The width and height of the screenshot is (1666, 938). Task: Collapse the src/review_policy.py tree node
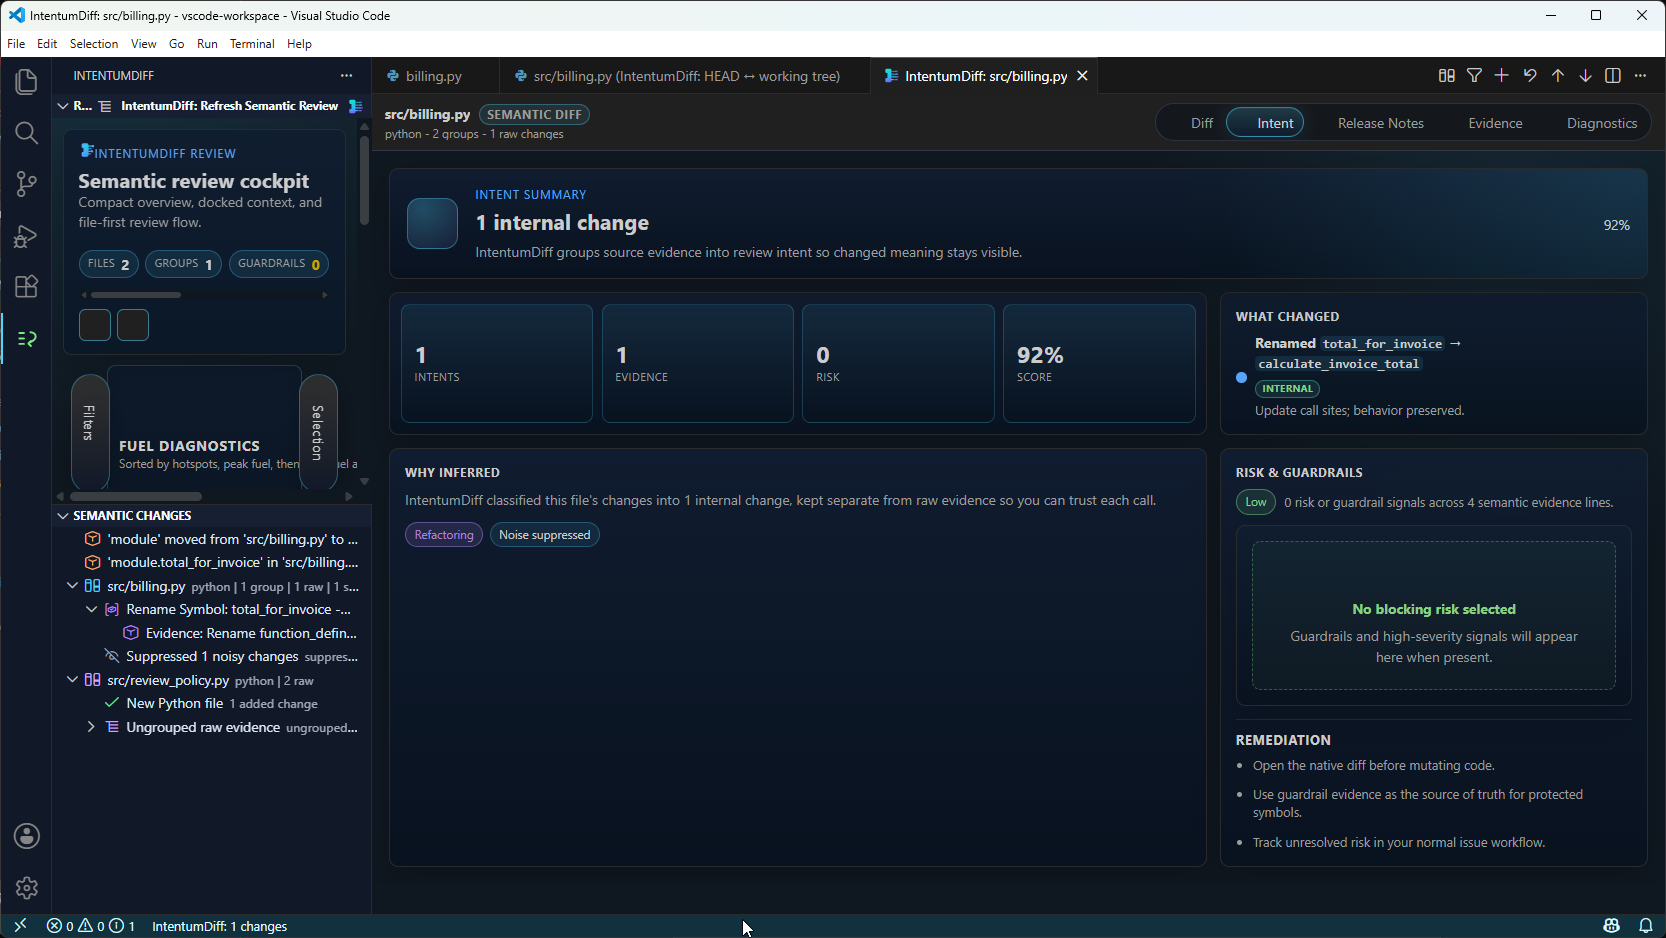tap(72, 680)
